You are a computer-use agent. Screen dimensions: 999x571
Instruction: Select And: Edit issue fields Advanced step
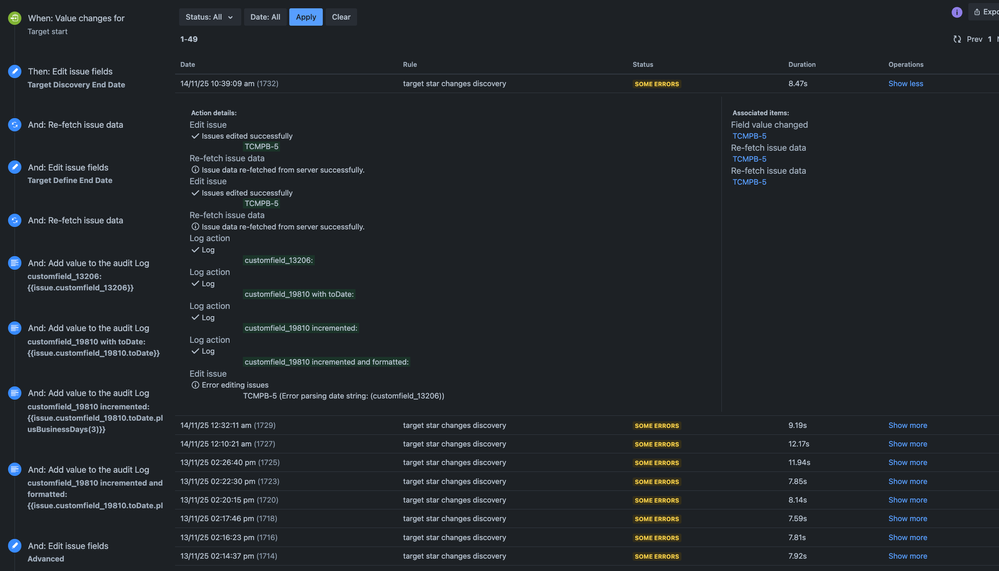click(x=68, y=552)
